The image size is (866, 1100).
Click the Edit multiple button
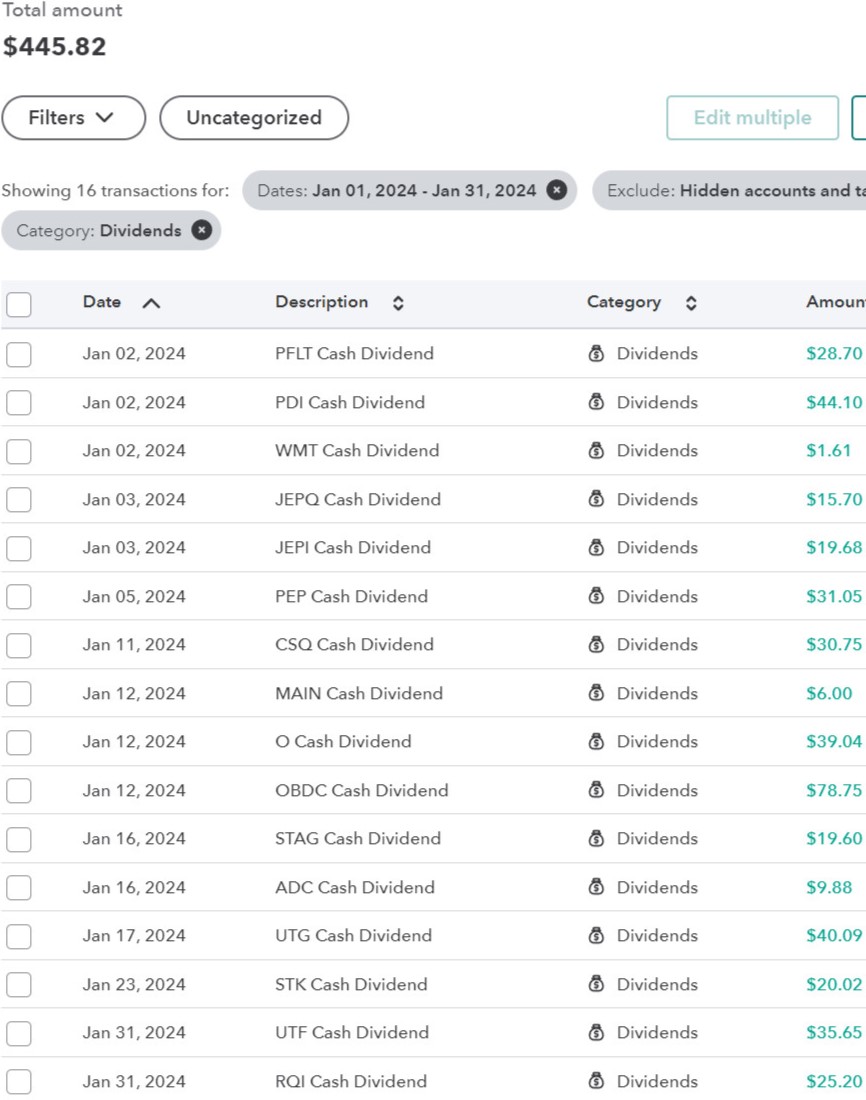click(x=752, y=118)
